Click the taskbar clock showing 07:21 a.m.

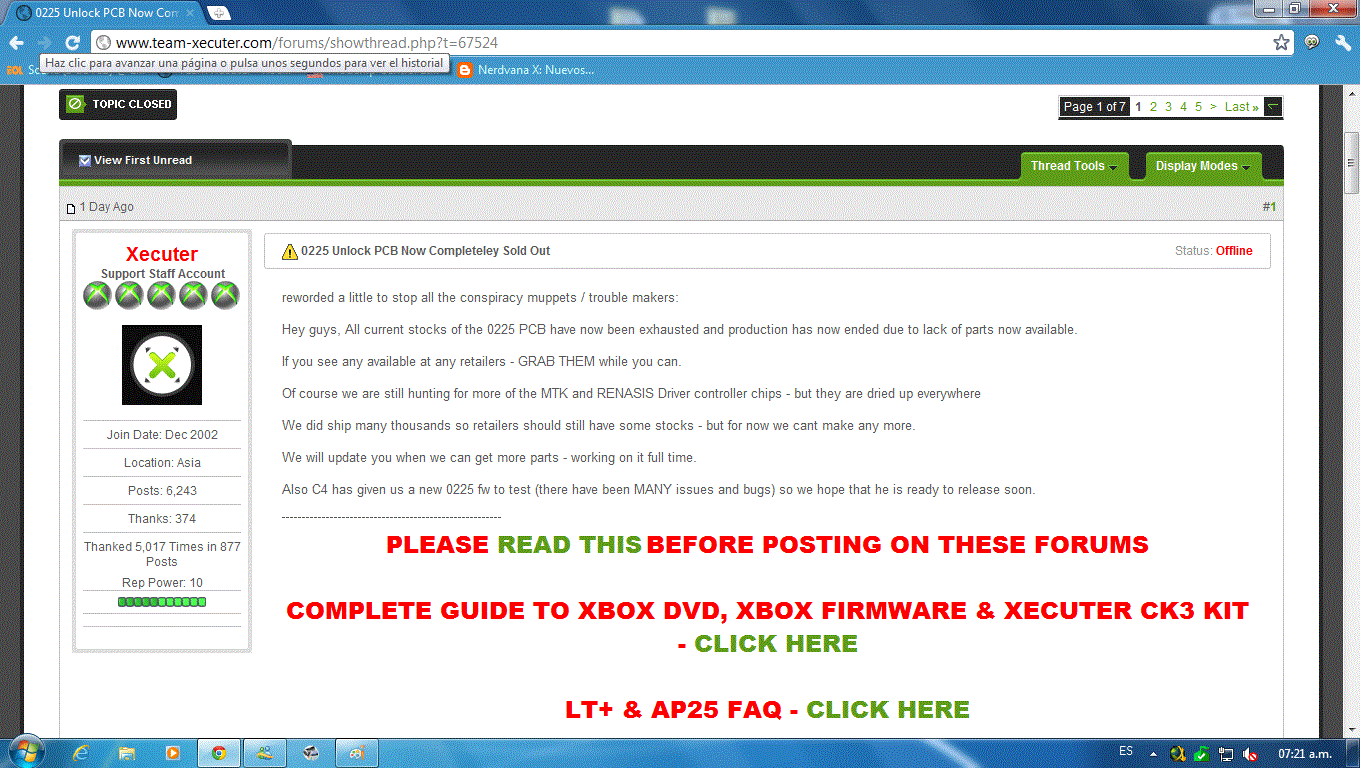(1305, 753)
